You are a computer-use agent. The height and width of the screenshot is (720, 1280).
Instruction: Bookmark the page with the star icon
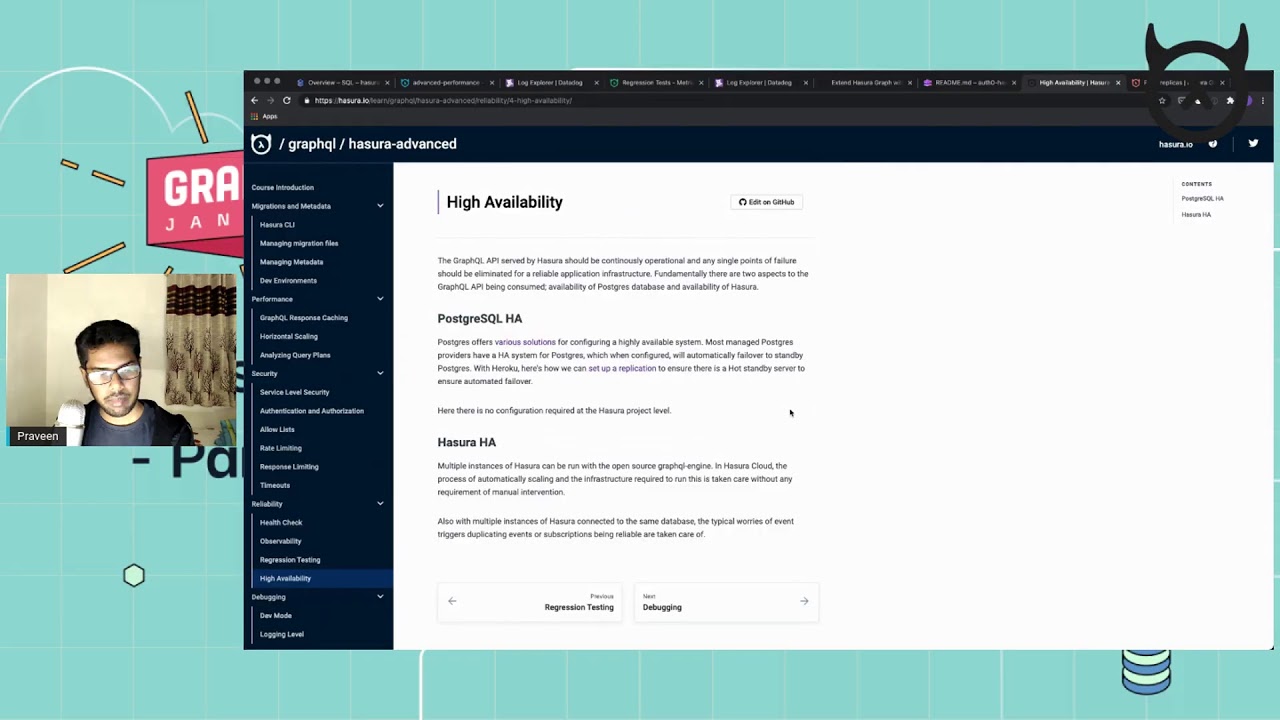(x=1162, y=100)
